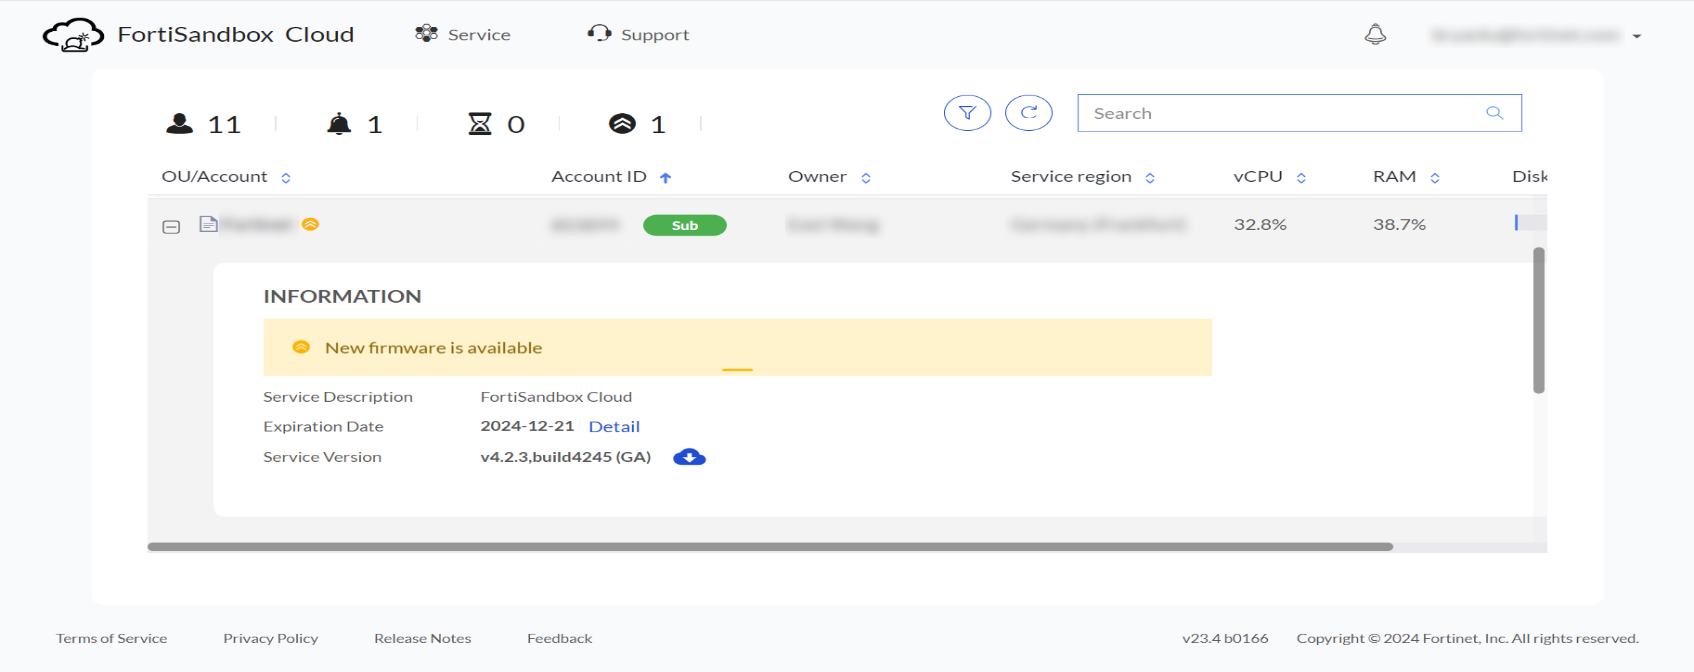This screenshot has width=1694, height=672.
Task: Sort by RAM column
Action: [x=1435, y=178]
